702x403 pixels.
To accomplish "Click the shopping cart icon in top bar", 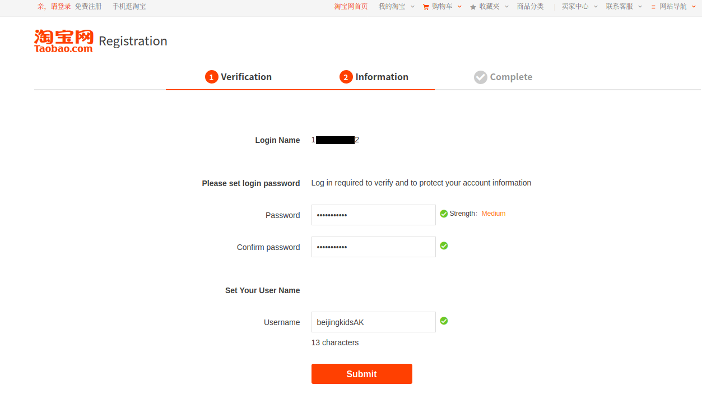I will click(x=426, y=7).
